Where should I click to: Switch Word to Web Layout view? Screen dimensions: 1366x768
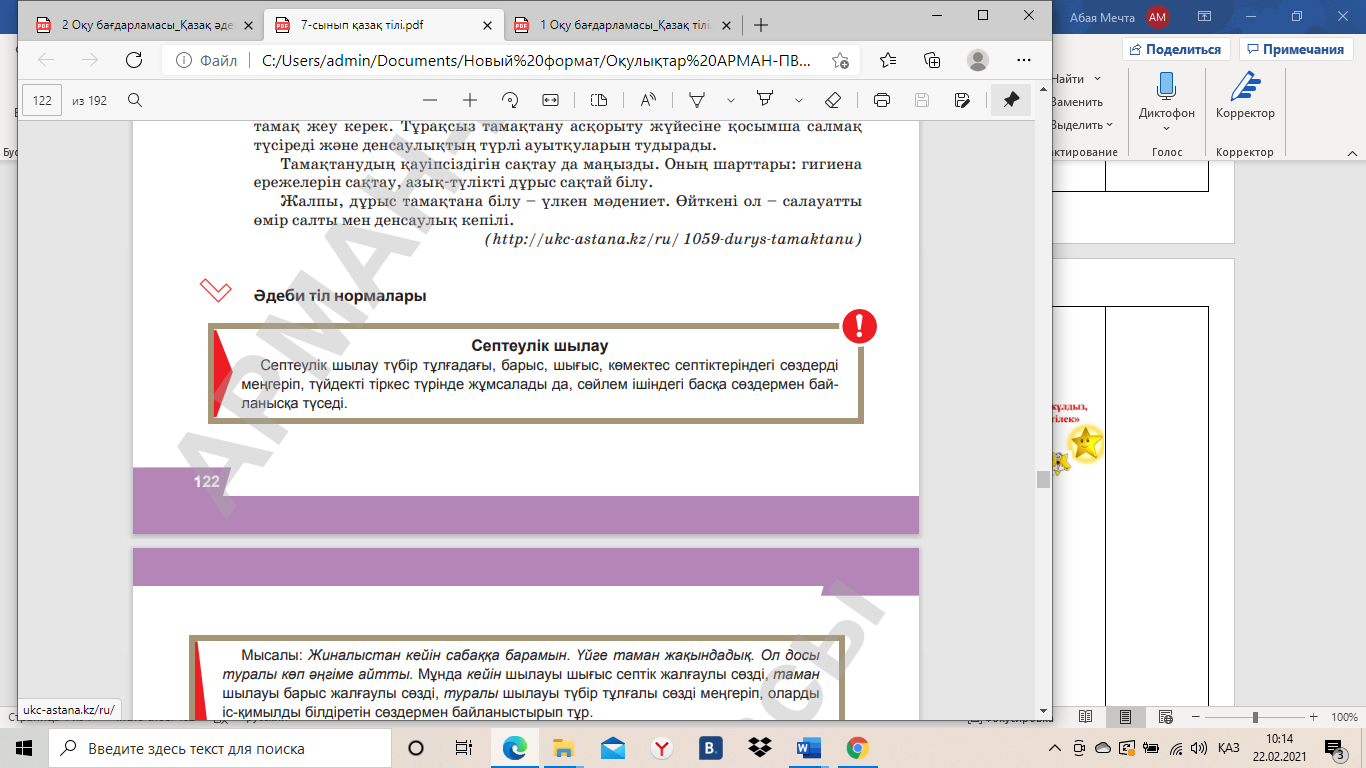1166,716
